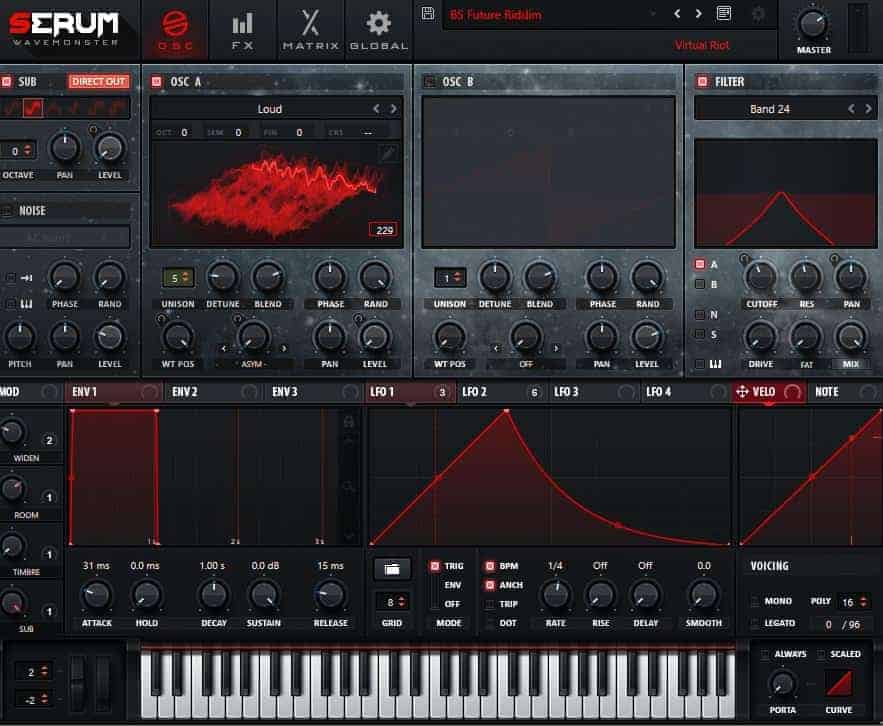Change OSC B unison voice count
The width and height of the screenshot is (883, 726).
tap(450, 278)
